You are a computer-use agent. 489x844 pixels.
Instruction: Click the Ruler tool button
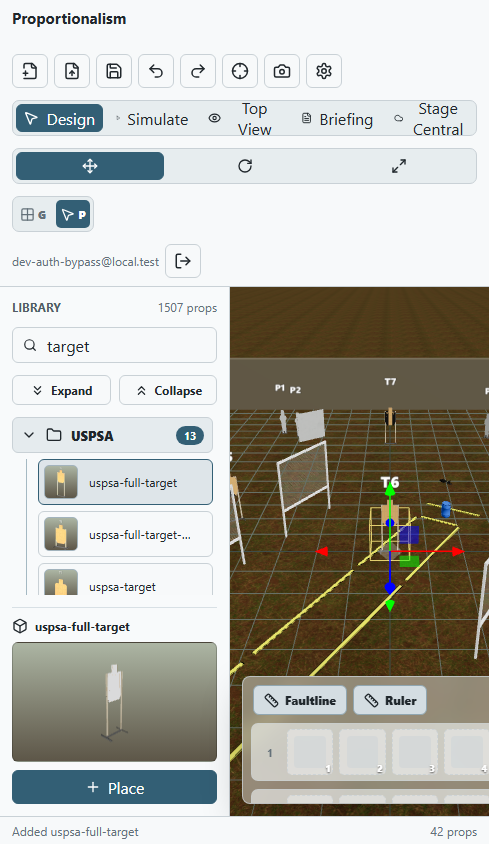[390, 700]
